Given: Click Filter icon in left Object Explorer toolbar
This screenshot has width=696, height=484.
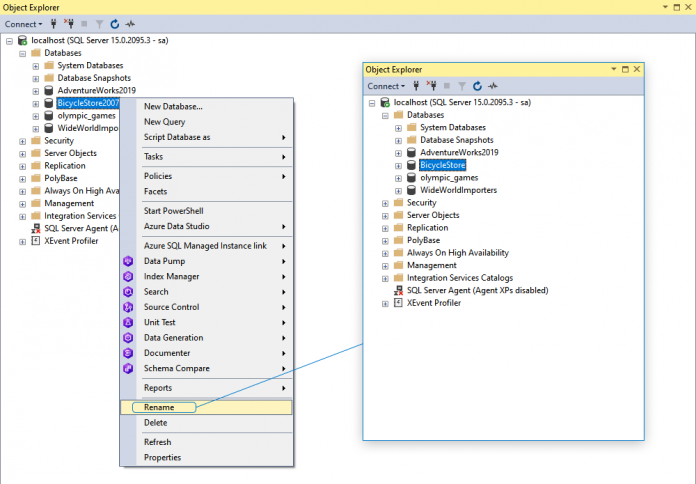Looking at the screenshot, I should (x=99, y=24).
